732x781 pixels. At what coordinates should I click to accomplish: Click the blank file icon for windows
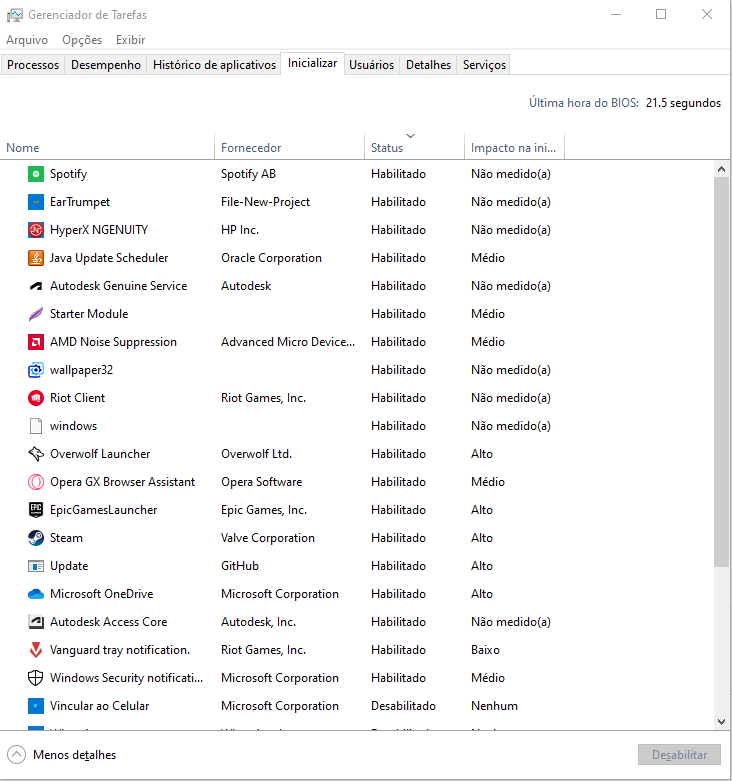click(36, 426)
